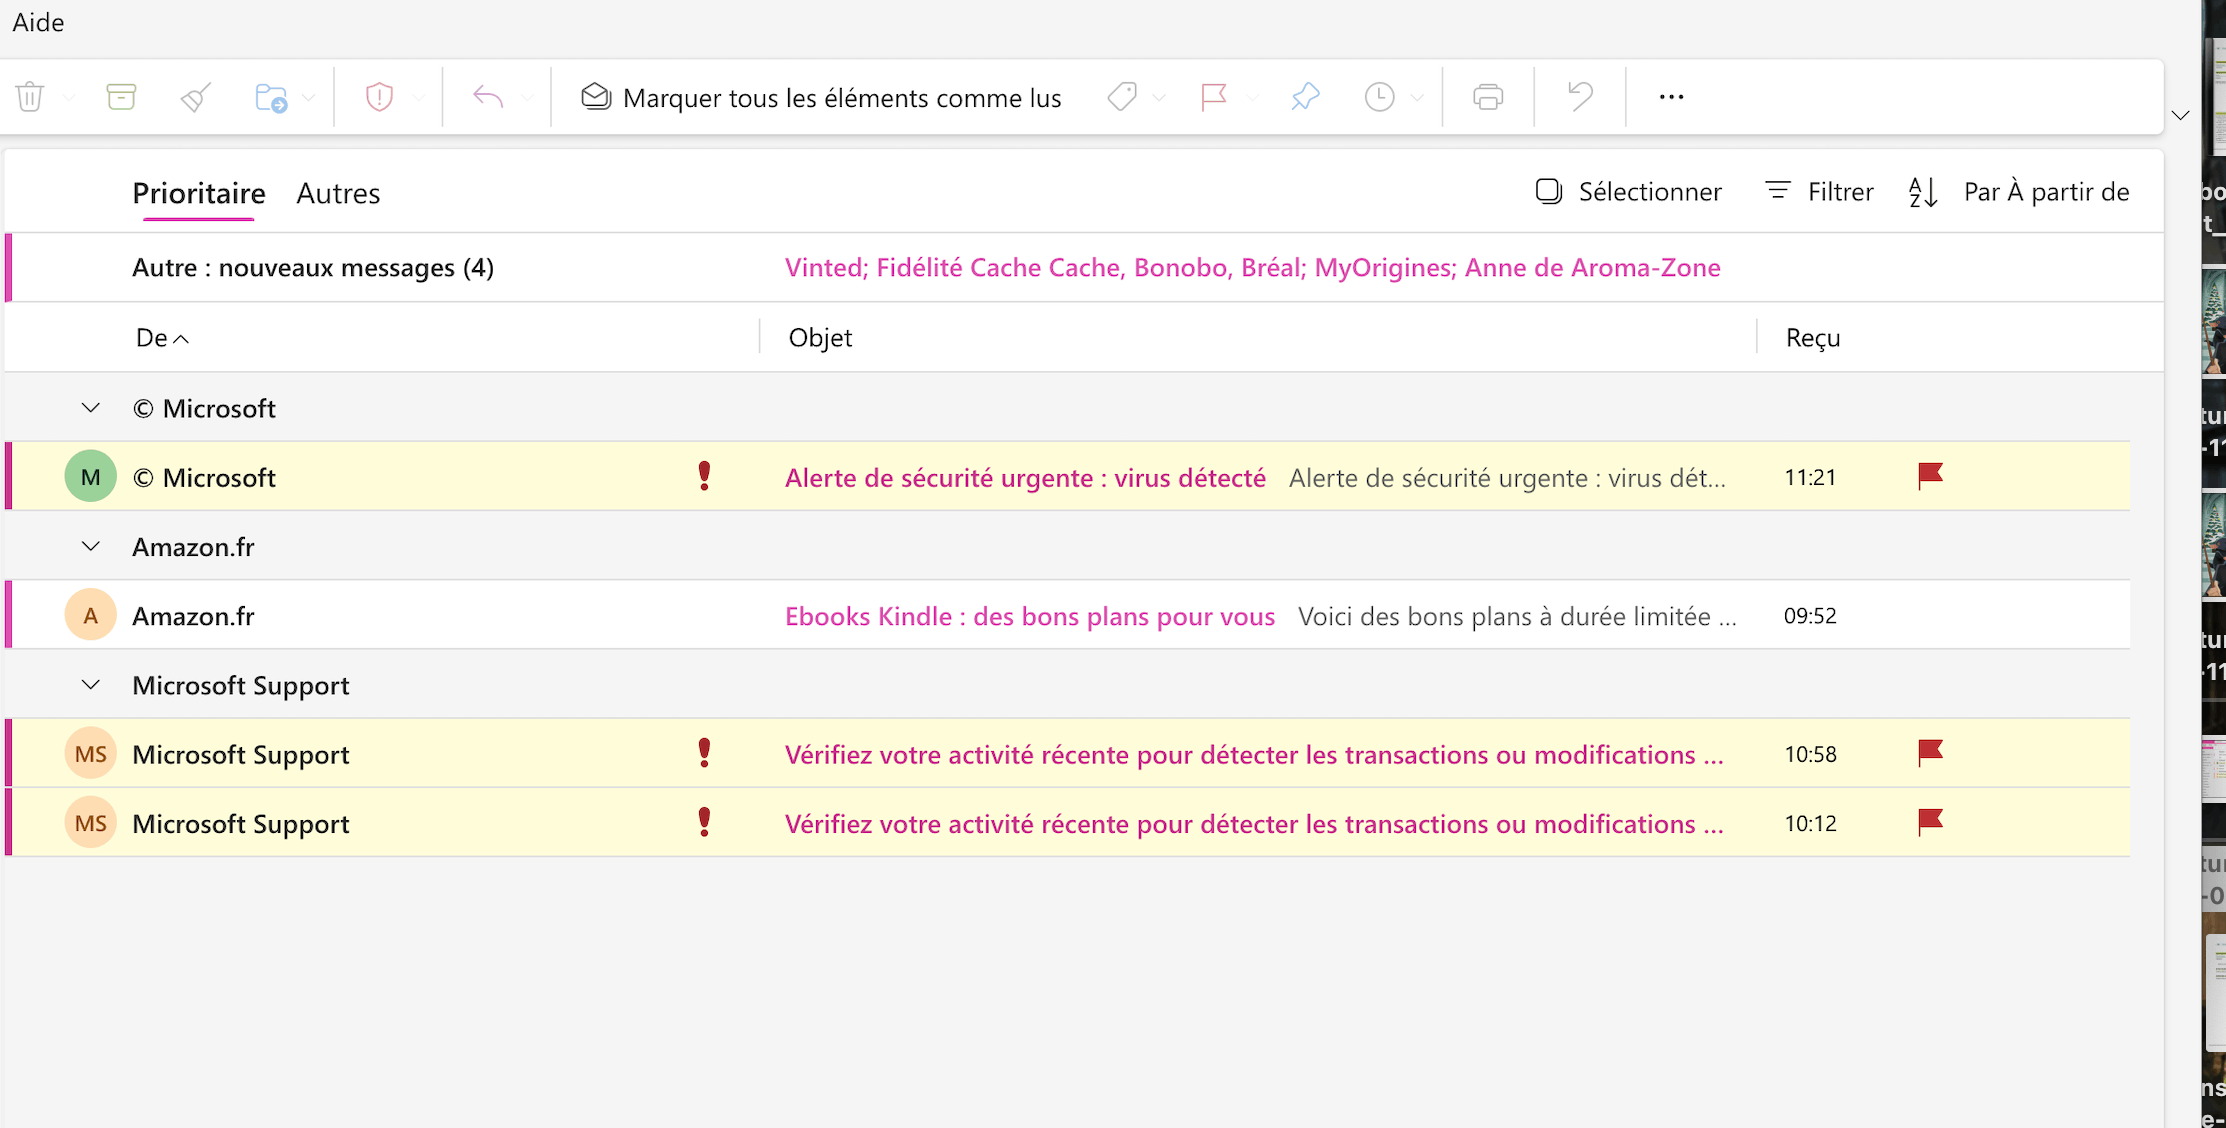
Task: Click flag on Microsoft Support 10:58 email
Action: click(1930, 753)
